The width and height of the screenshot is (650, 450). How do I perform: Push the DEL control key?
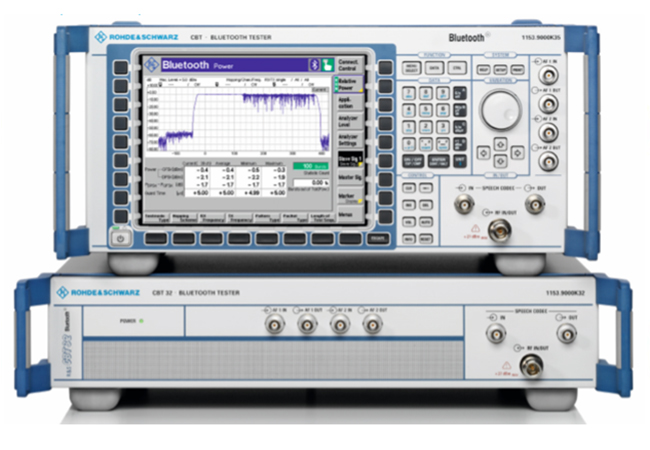click(426, 206)
